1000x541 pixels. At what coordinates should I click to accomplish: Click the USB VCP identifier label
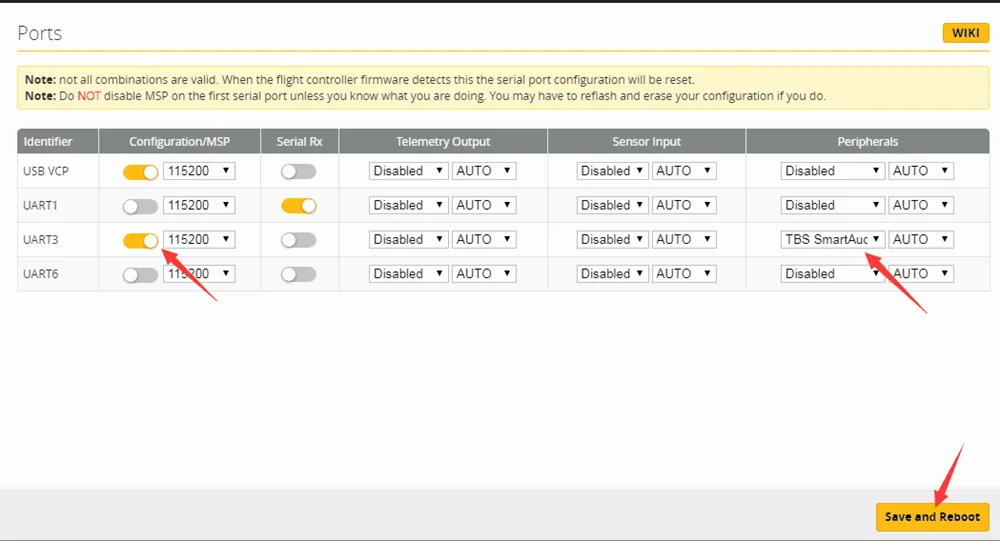(46, 172)
